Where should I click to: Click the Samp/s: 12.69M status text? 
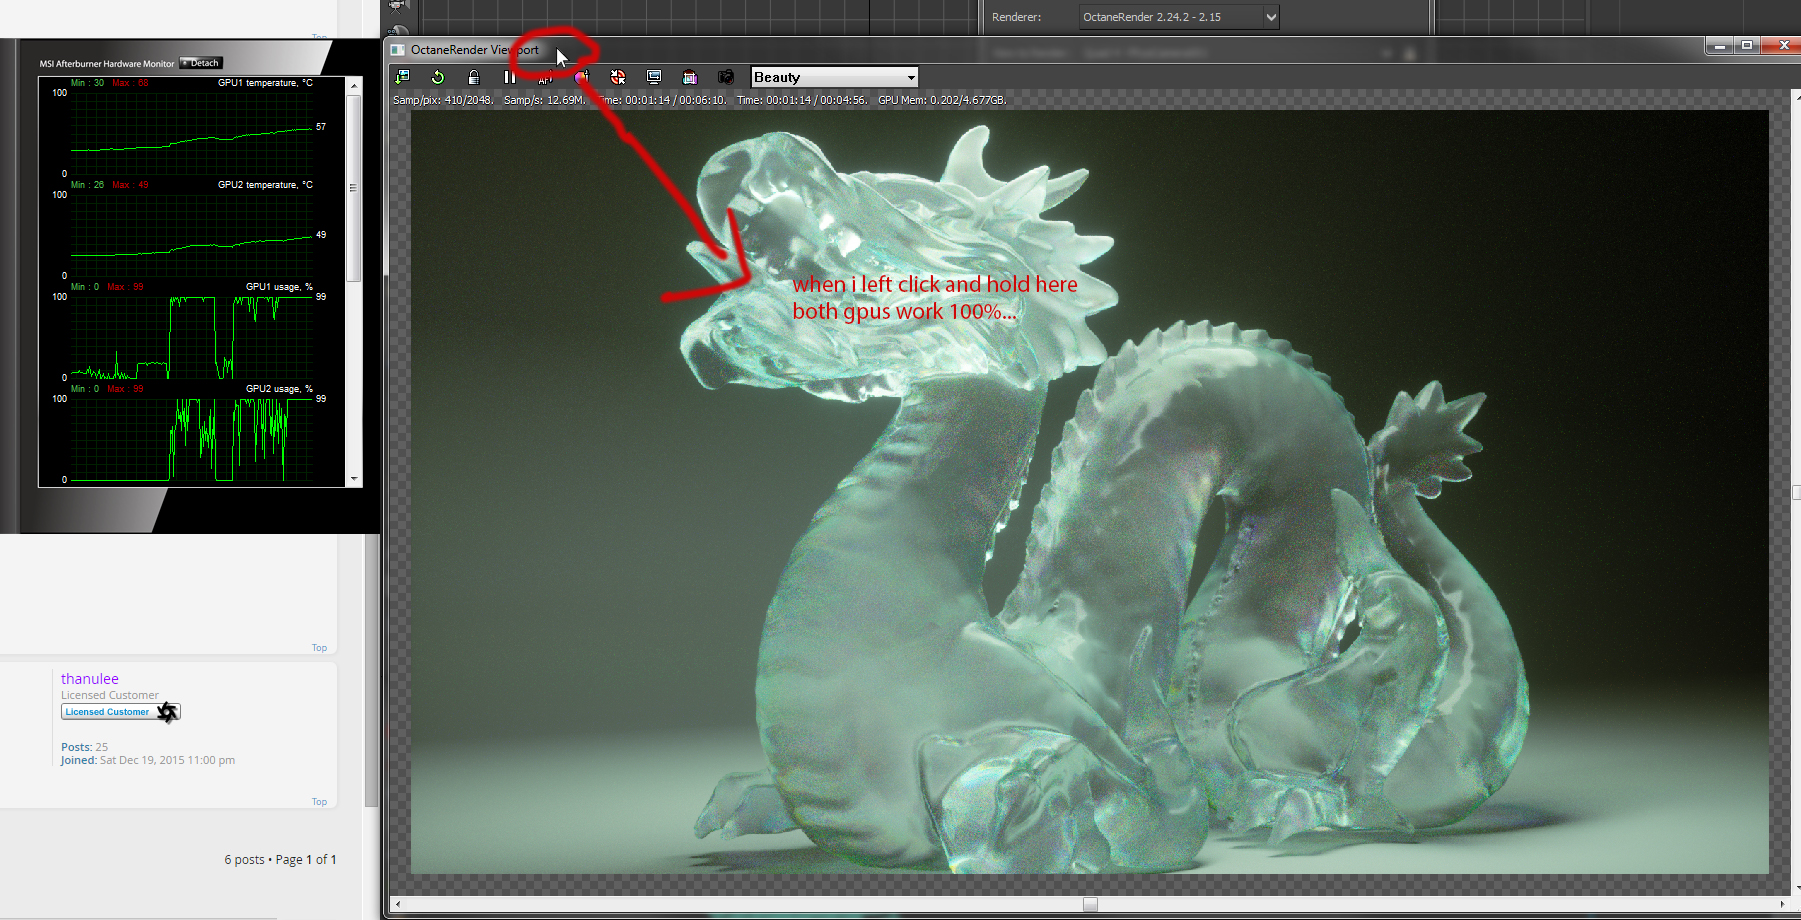[544, 100]
